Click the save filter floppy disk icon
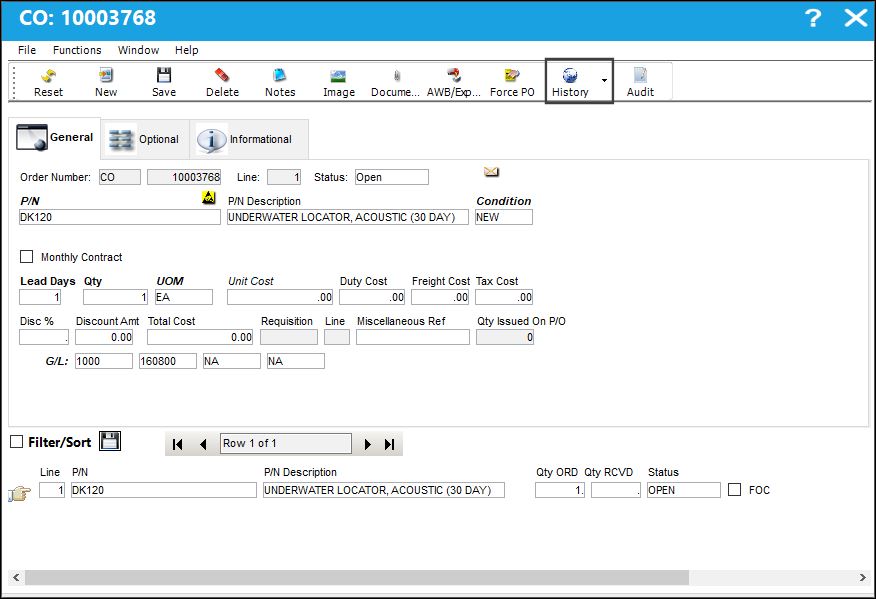This screenshot has width=876, height=599. [110, 441]
